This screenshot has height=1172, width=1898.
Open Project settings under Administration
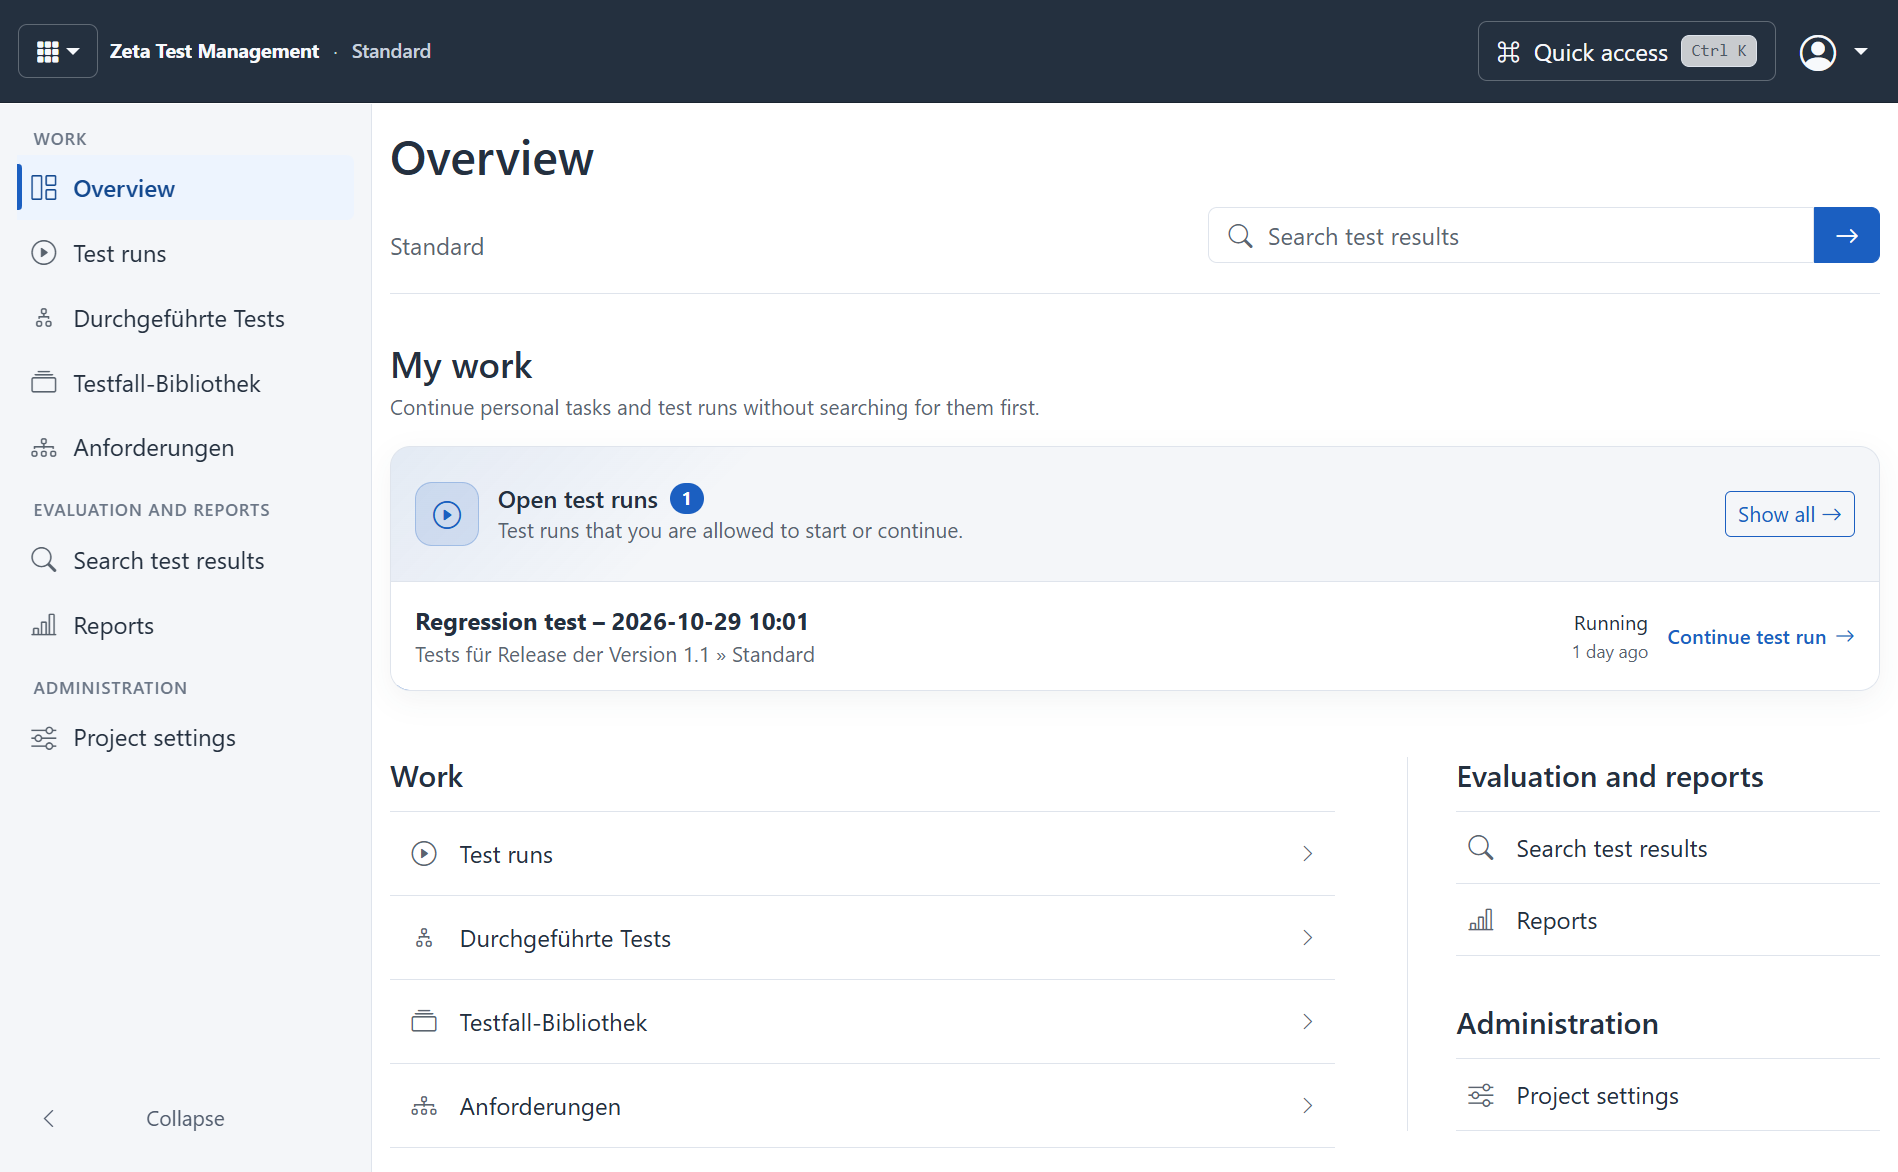coord(1667,1095)
